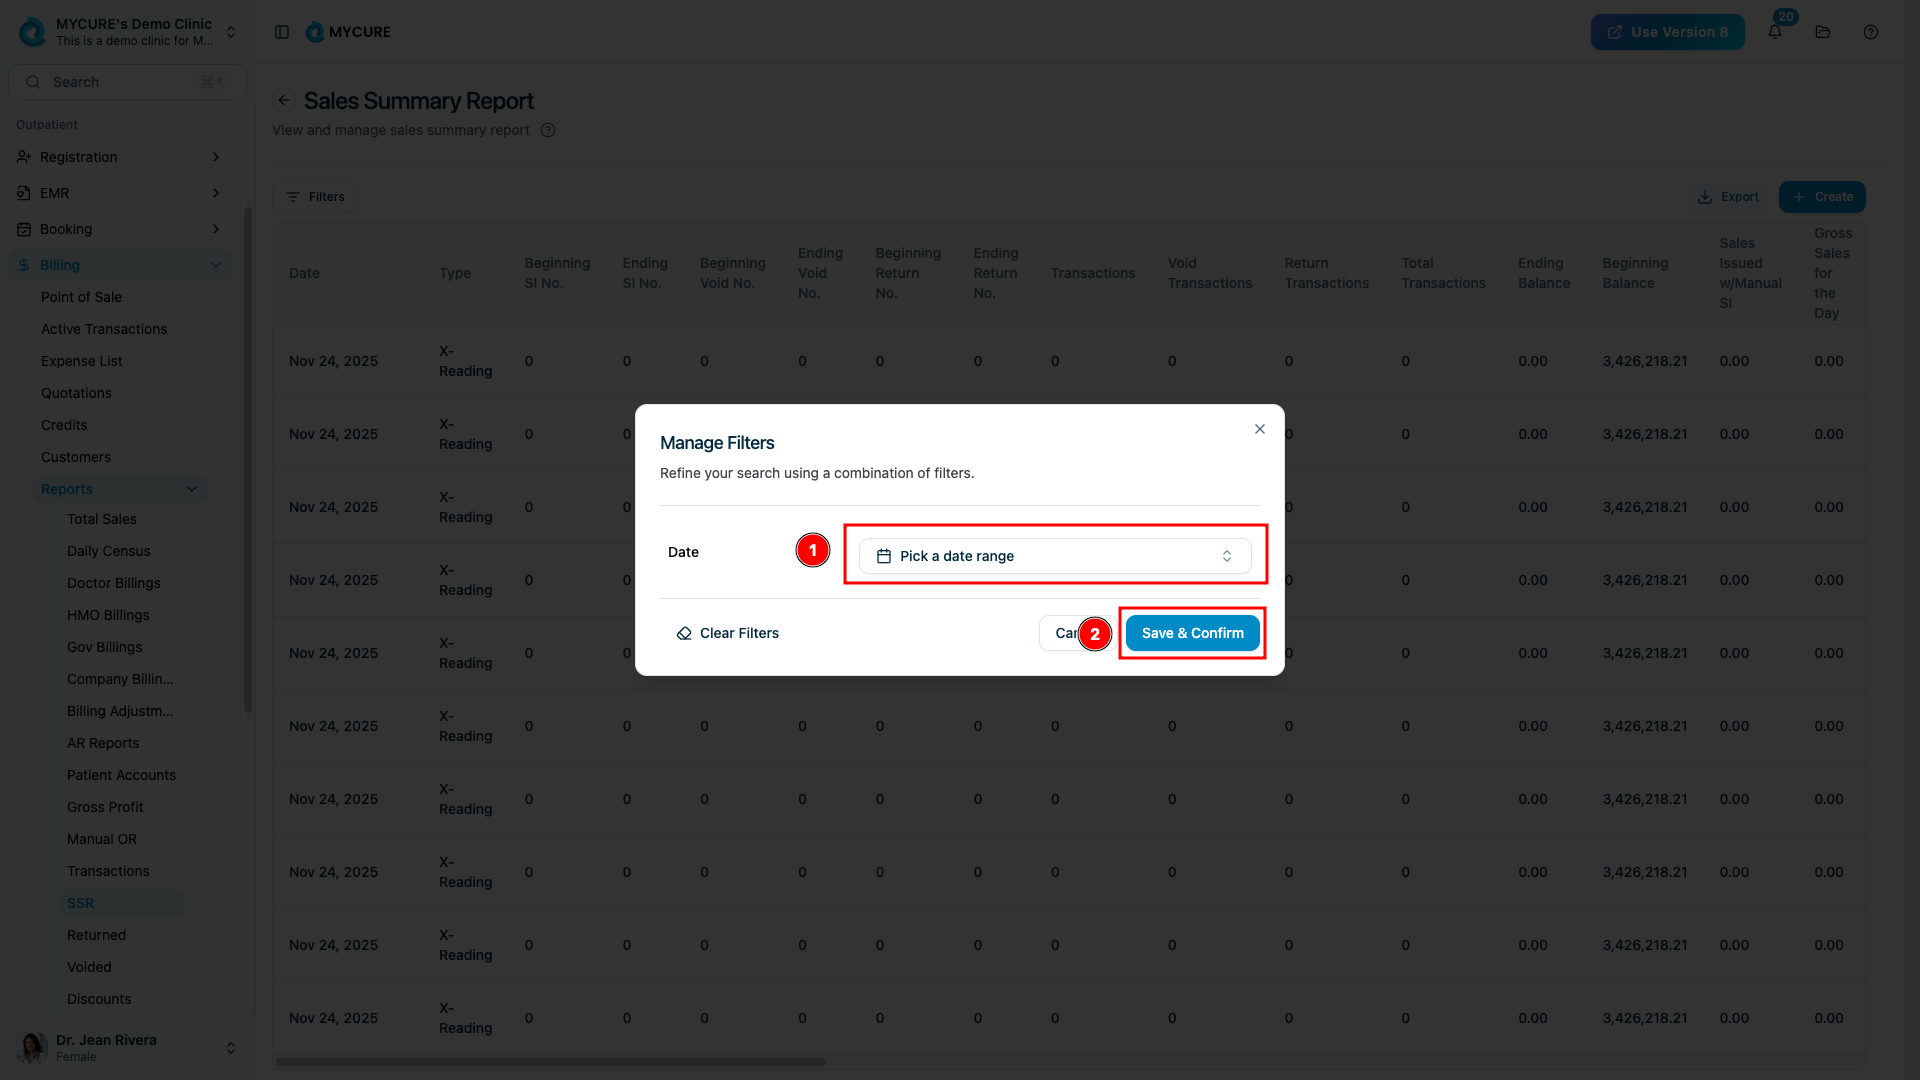Image resolution: width=1920 pixels, height=1080 pixels.
Task: Click Use Version 8 button
Action: click(1667, 32)
